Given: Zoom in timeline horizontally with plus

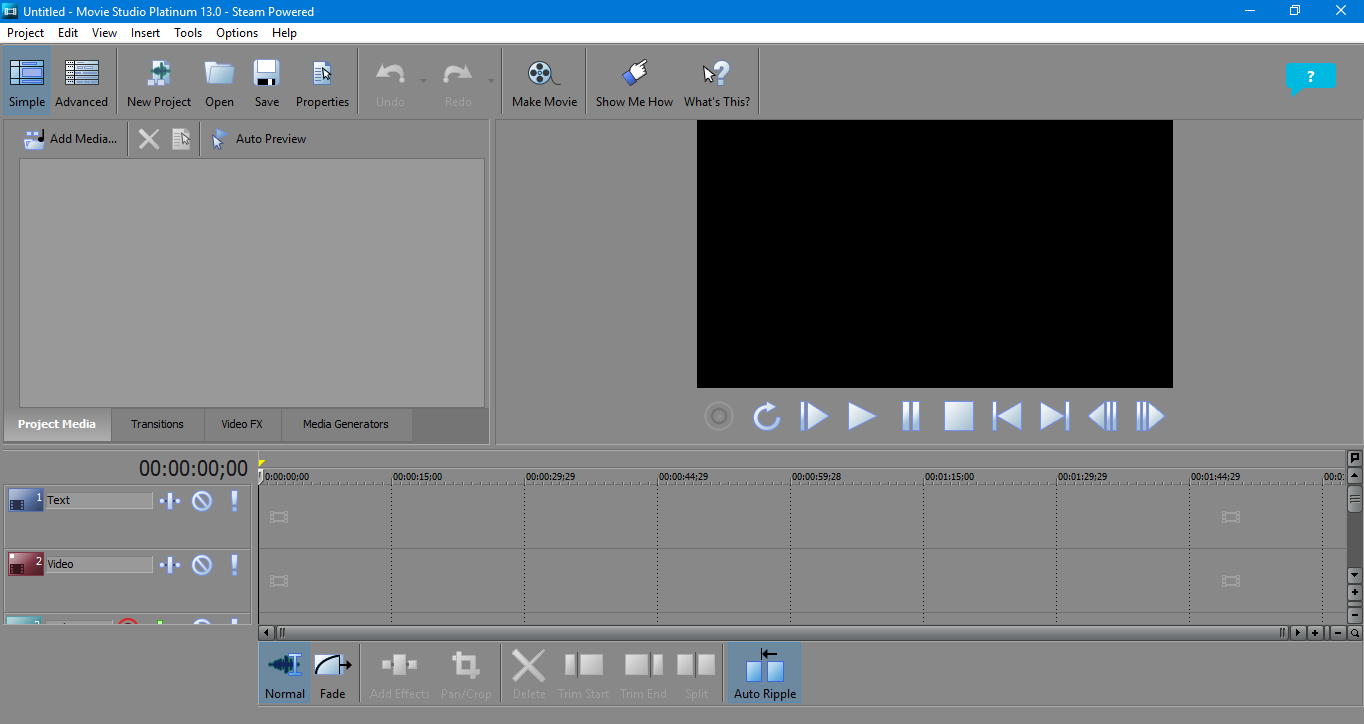Looking at the screenshot, I should (1314, 633).
